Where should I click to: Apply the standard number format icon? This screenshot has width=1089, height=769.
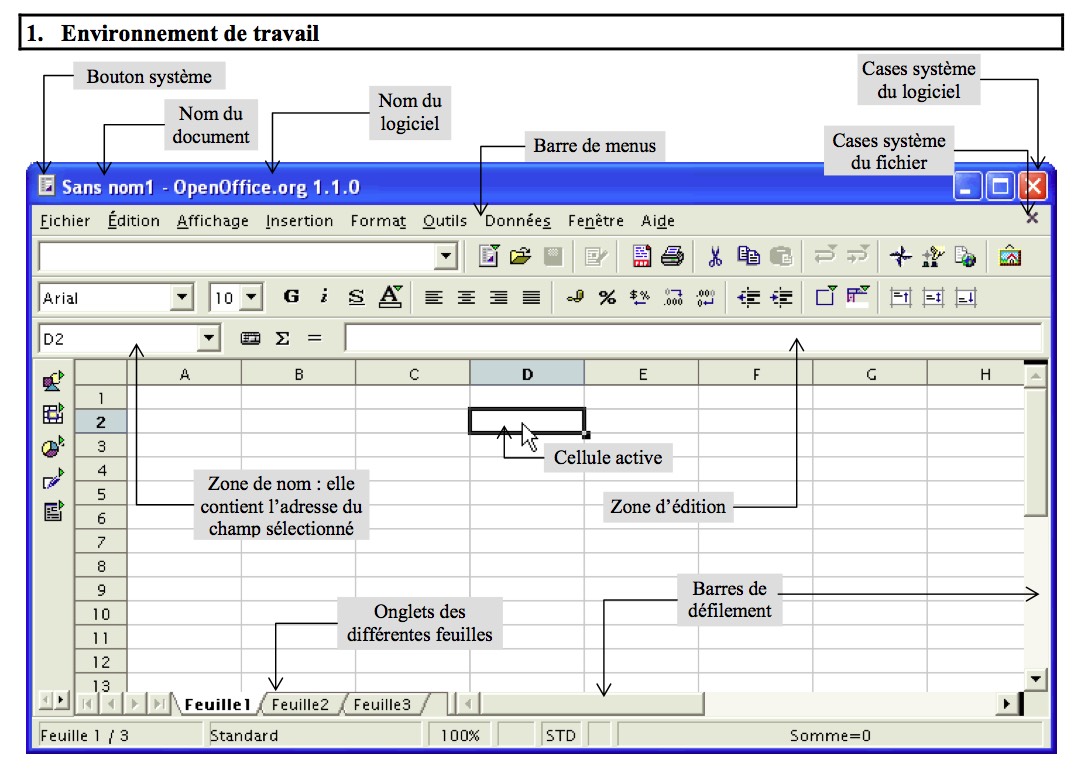(640, 298)
